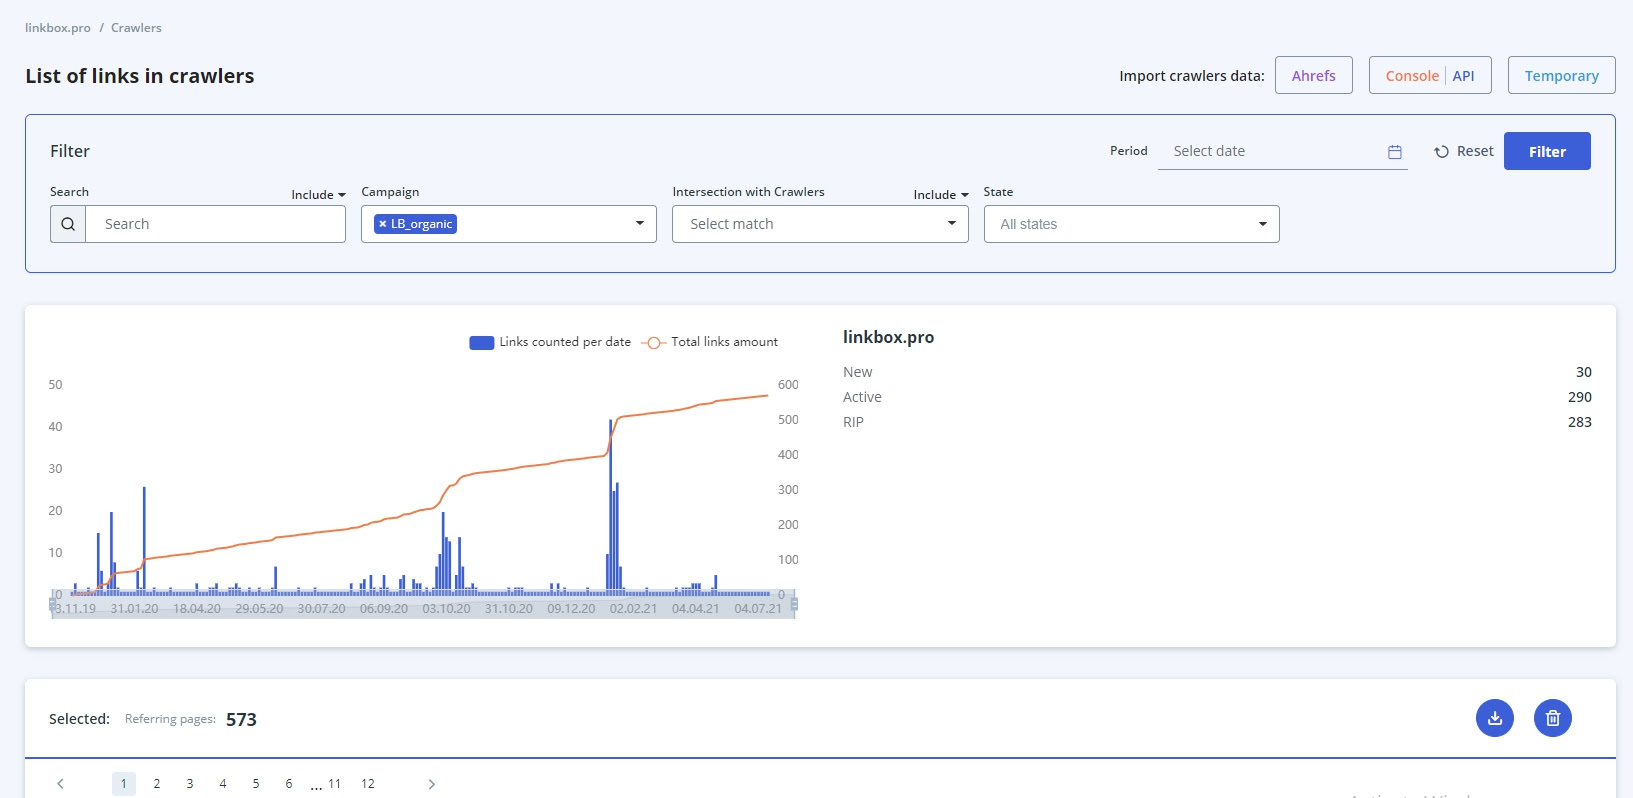This screenshot has width=1633, height=798.
Task: Remove LB_organic tag via its x
Action: coord(382,224)
